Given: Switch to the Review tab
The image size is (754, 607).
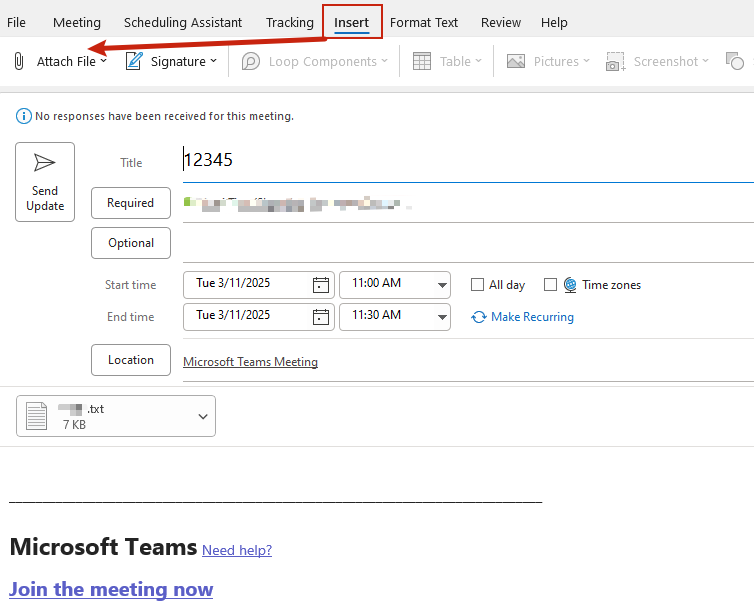Looking at the screenshot, I should point(501,23).
